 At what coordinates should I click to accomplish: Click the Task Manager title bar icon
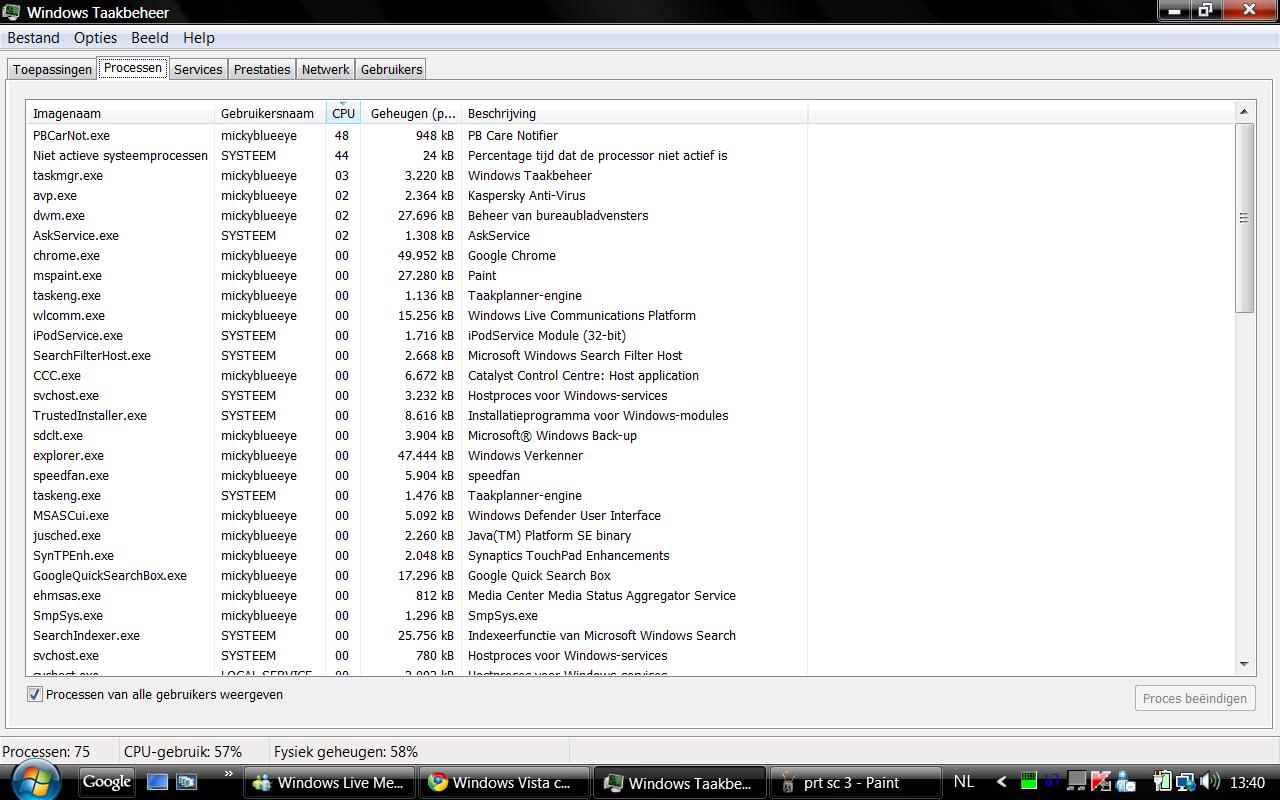click(x=11, y=12)
